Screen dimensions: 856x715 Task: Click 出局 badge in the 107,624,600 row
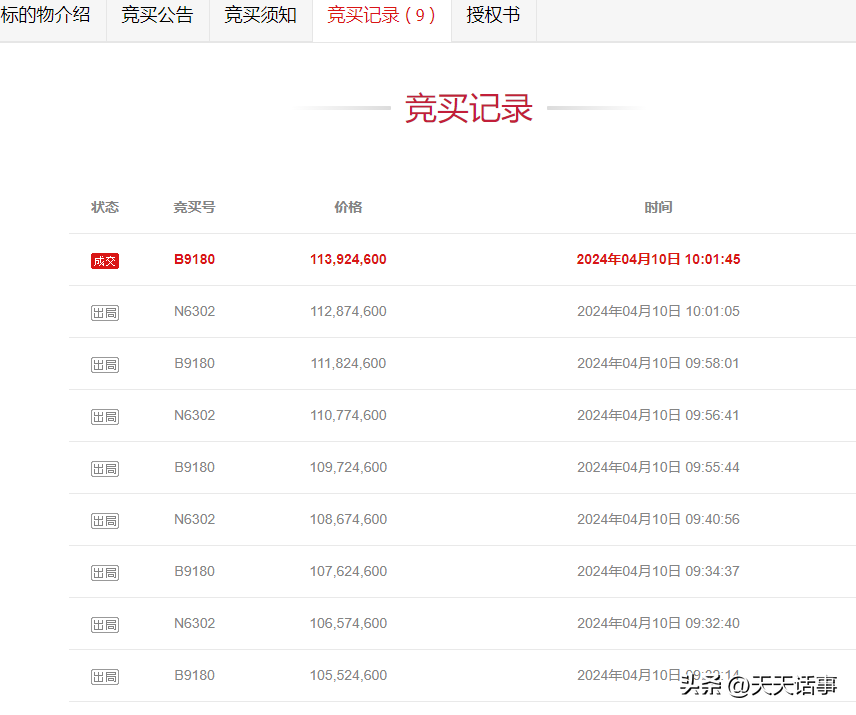pyautogui.click(x=105, y=572)
